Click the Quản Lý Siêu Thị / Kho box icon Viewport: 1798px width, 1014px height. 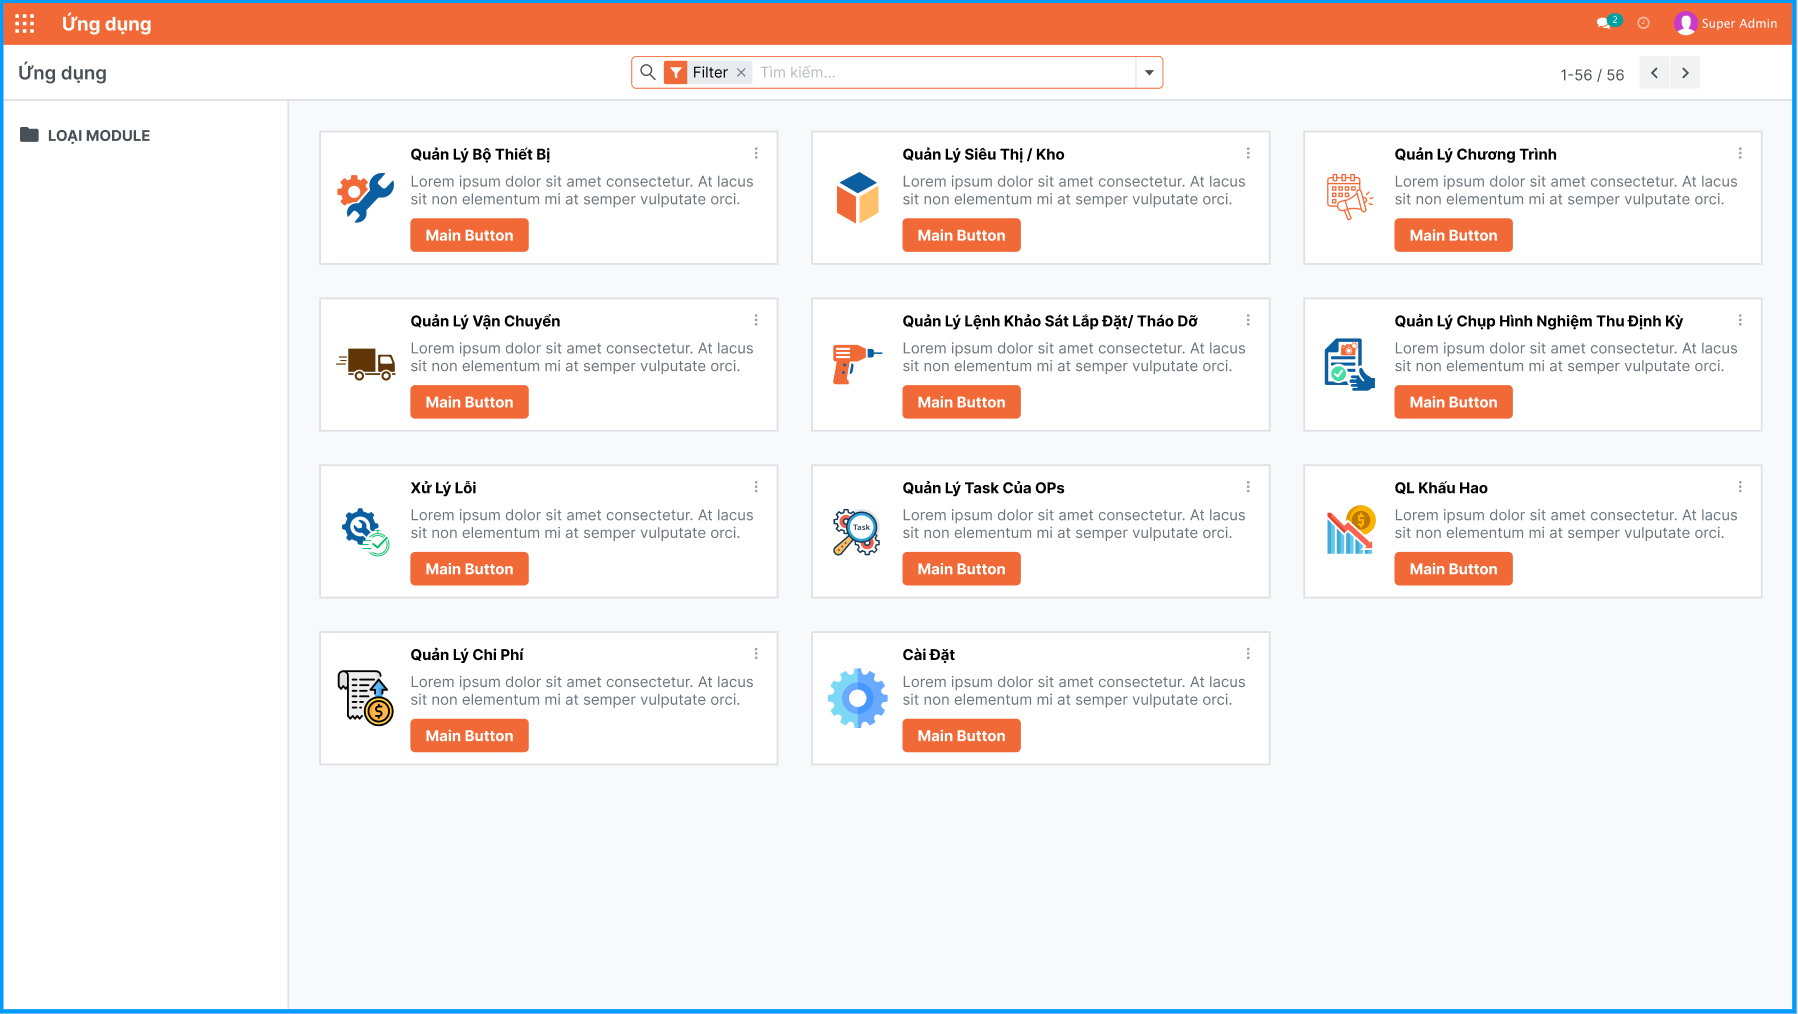pyautogui.click(x=857, y=194)
